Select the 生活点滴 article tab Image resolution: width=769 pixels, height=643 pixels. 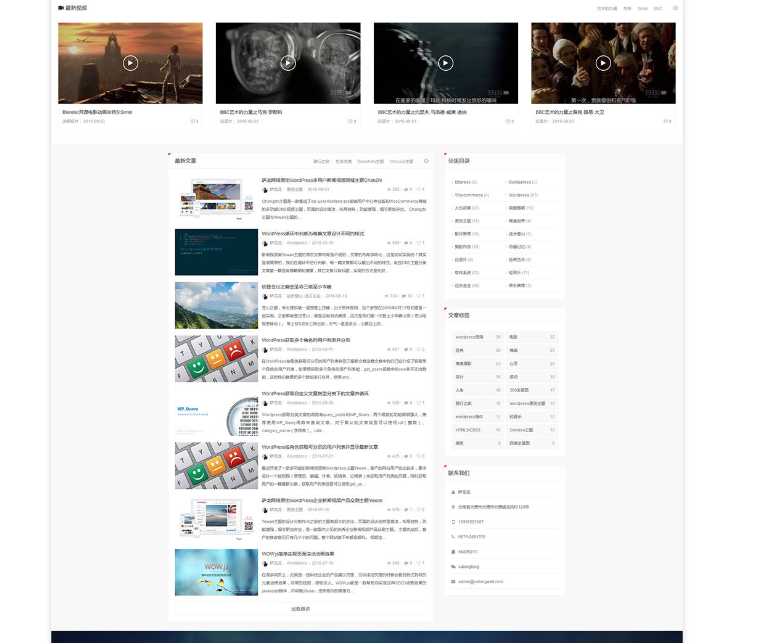[x=344, y=160]
